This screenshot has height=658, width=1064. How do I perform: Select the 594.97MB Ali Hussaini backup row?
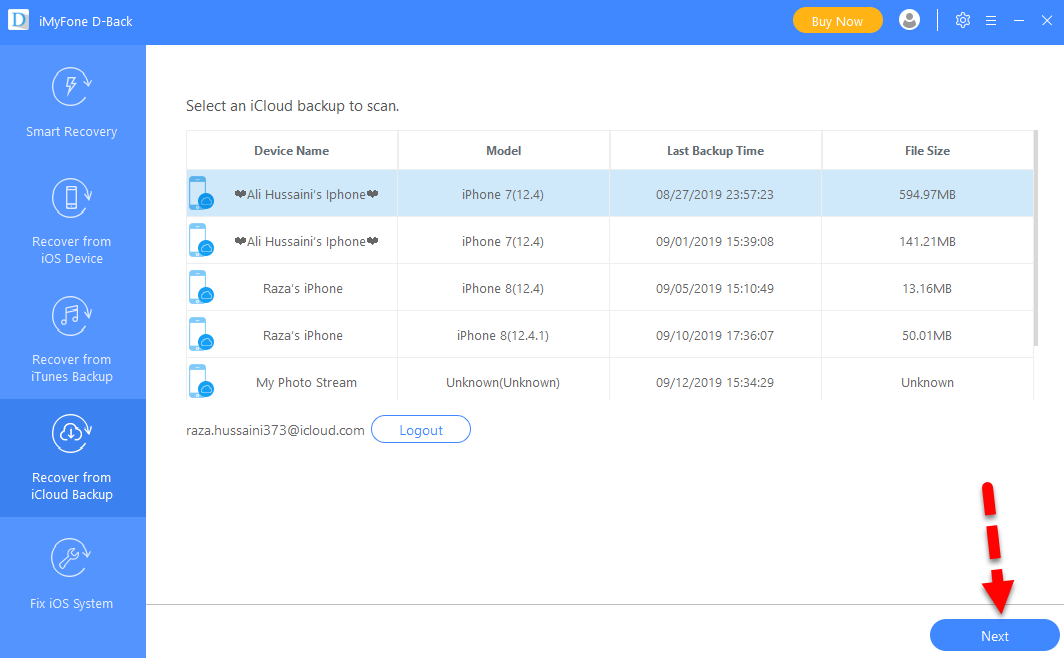point(610,194)
